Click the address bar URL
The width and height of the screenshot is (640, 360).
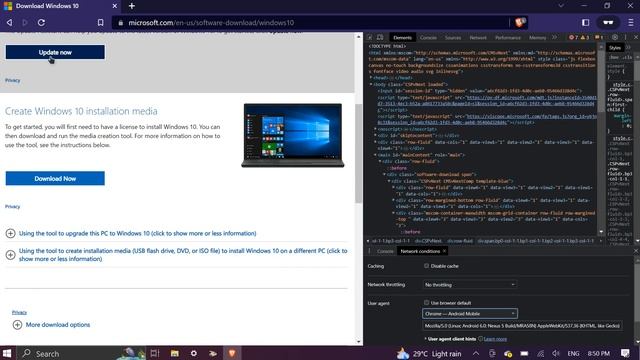coord(211,22)
